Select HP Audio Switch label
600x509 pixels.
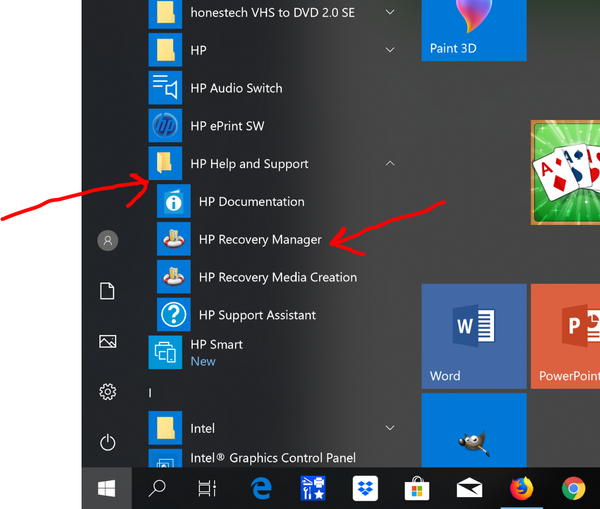point(236,88)
